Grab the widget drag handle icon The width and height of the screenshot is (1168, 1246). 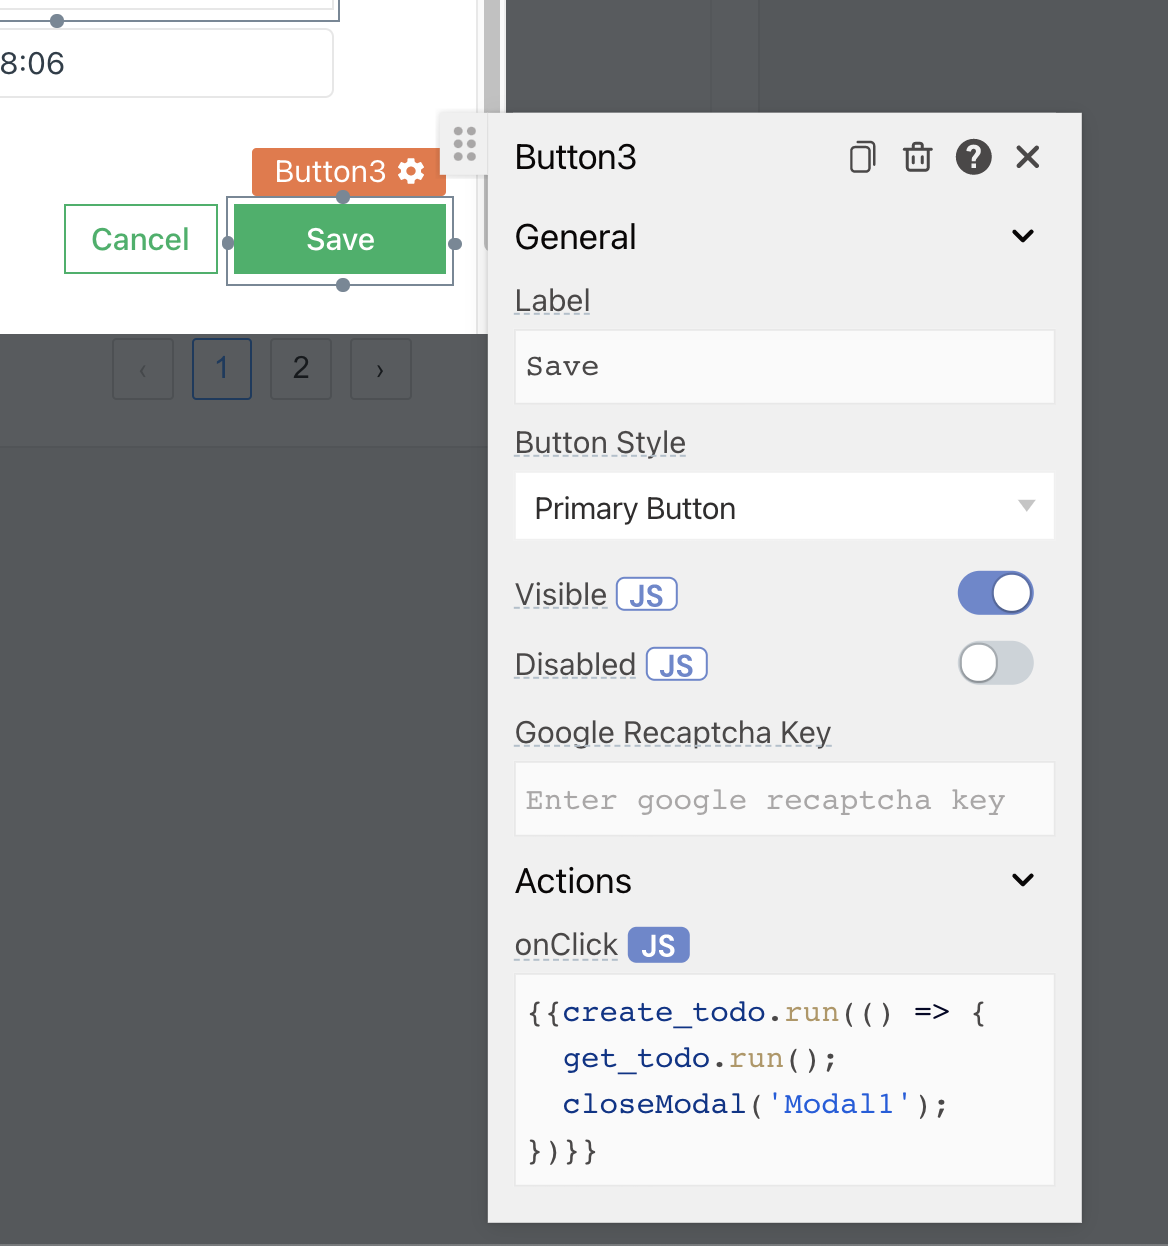coord(463,144)
